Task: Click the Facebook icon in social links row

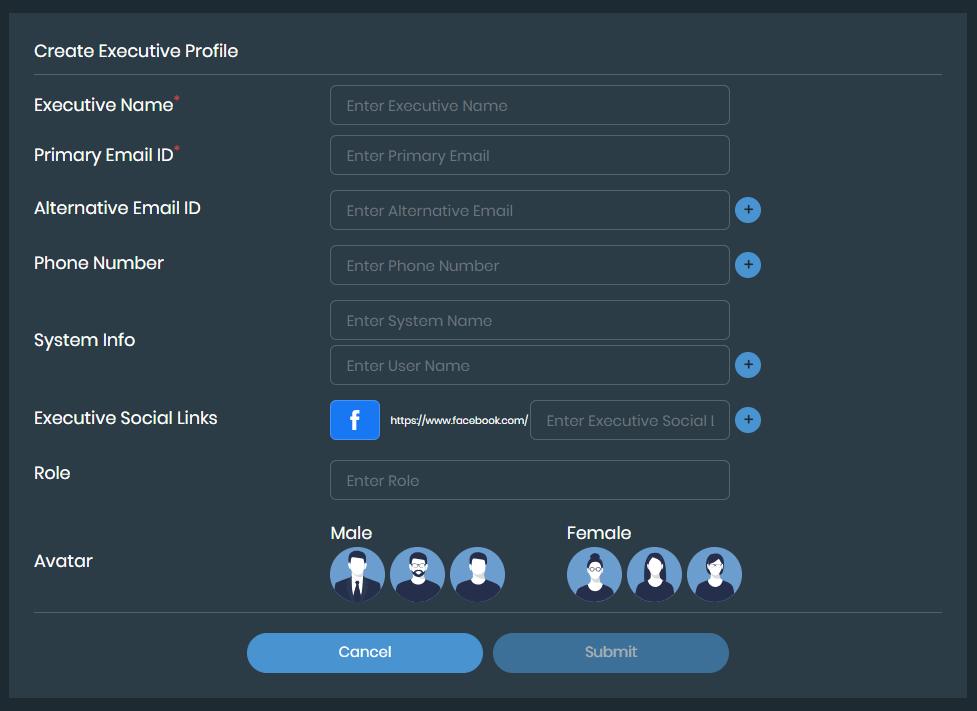Action: coord(354,420)
